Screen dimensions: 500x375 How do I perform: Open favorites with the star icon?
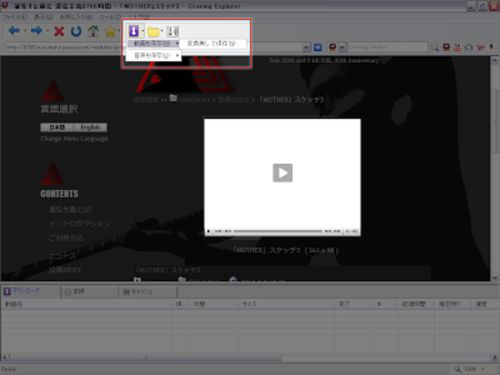click(x=110, y=32)
